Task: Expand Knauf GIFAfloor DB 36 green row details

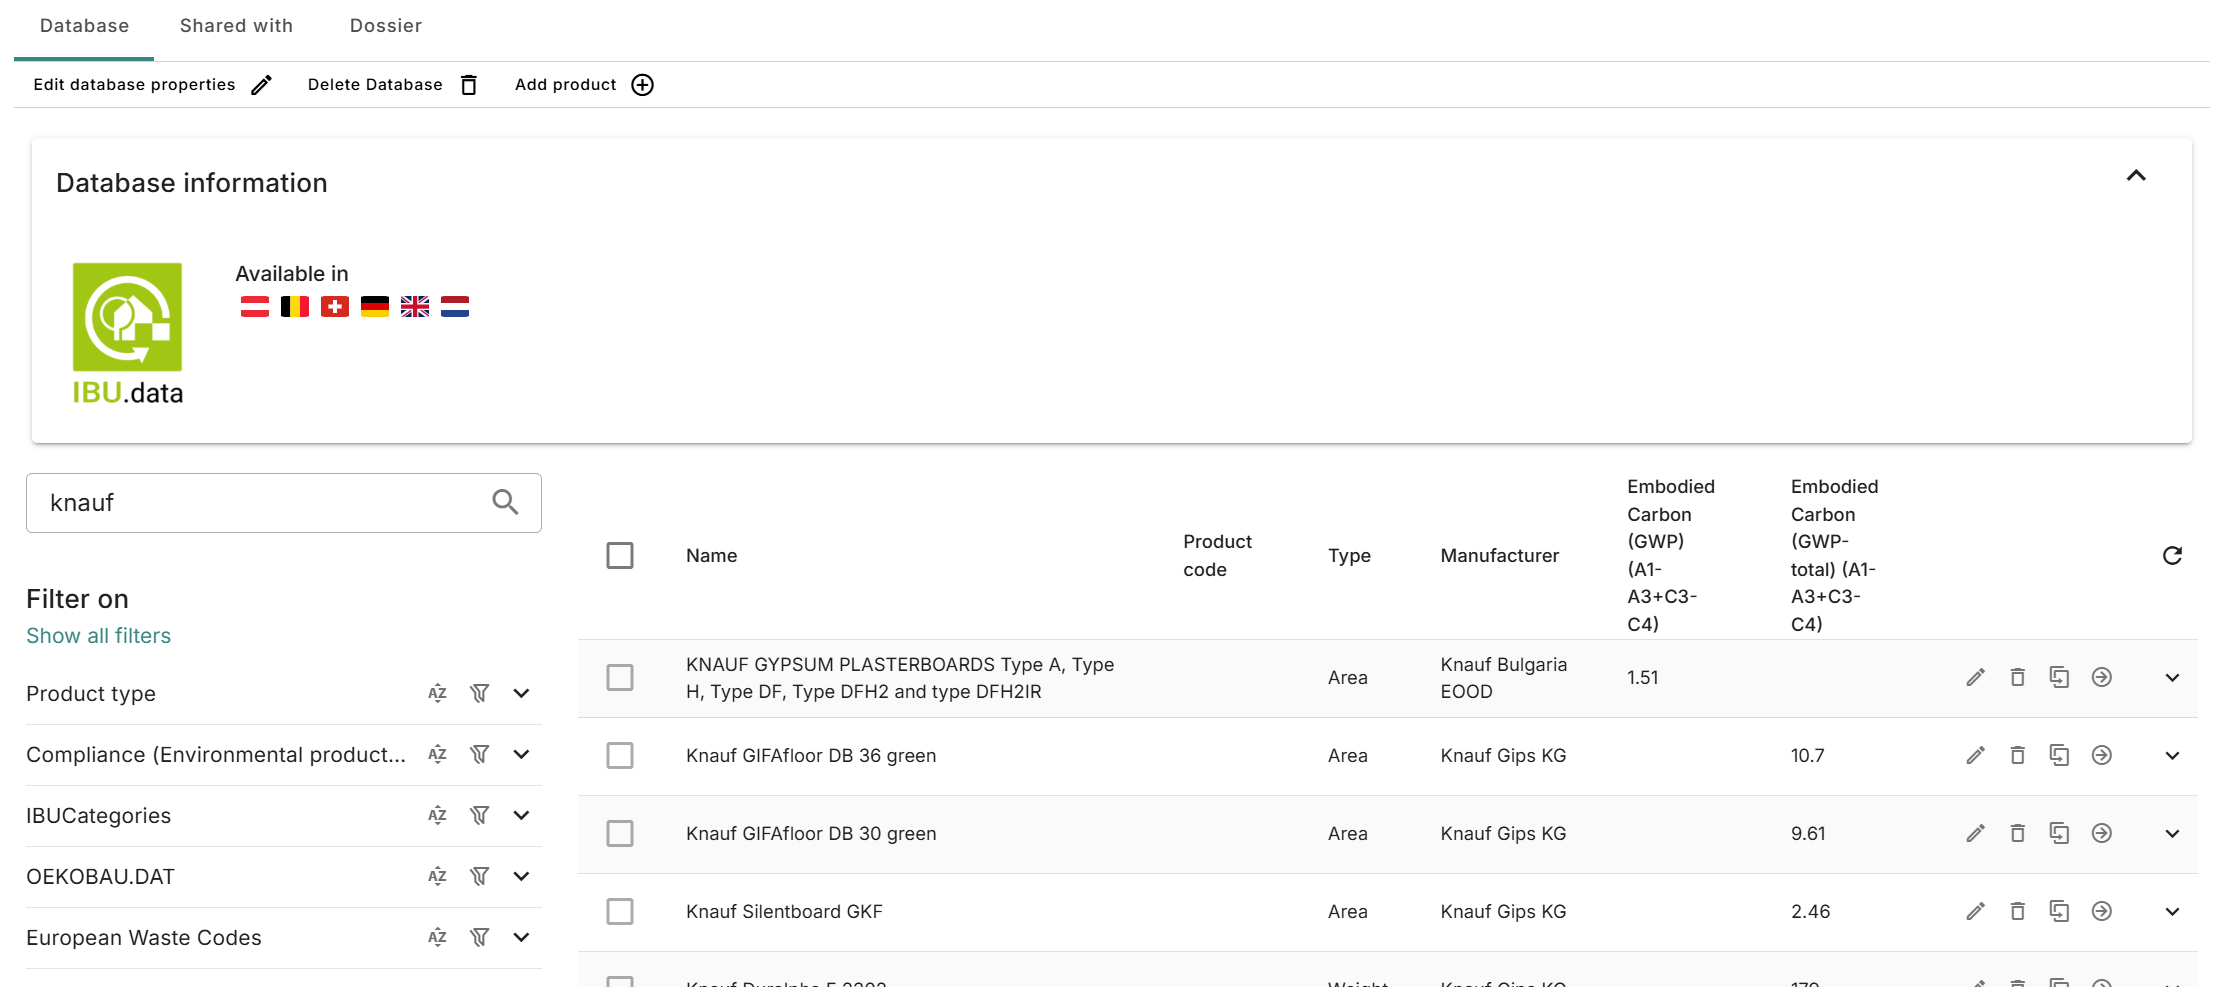Action: point(2172,756)
